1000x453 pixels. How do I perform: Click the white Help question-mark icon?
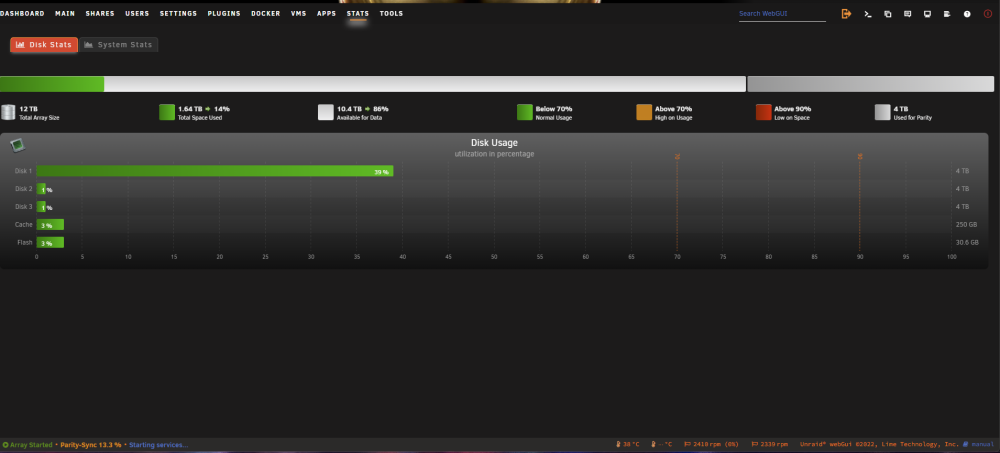pos(967,13)
